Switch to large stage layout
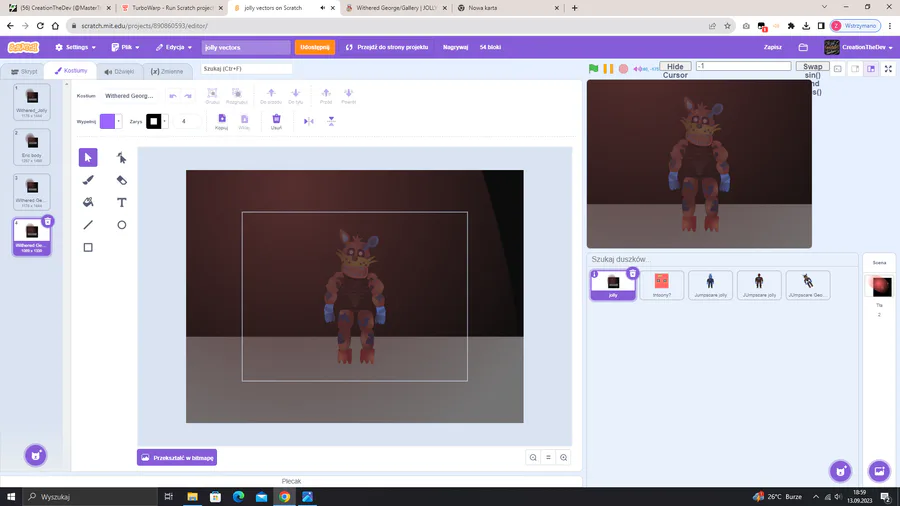Image resolution: width=900 pixels, height=506 pixels. [871, 69]
